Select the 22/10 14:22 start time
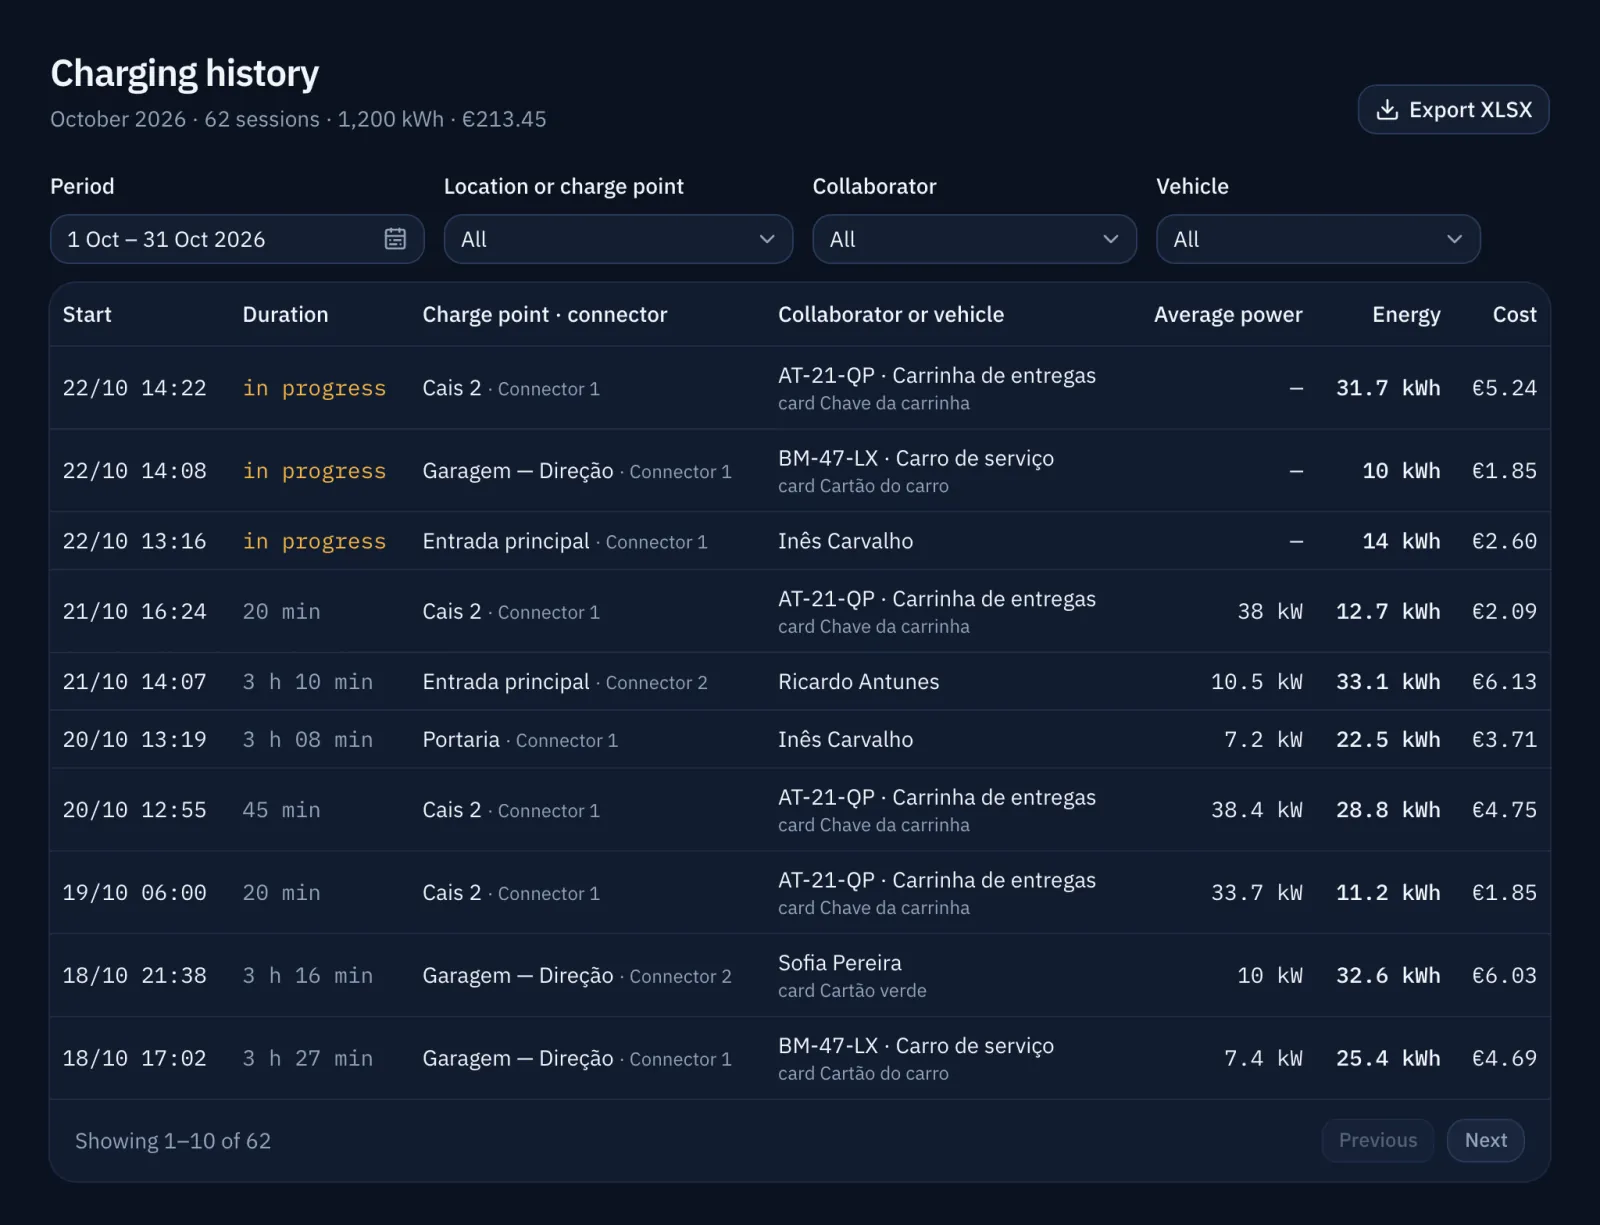This screenshot has height=1225, width=1600. click(134, 388)
